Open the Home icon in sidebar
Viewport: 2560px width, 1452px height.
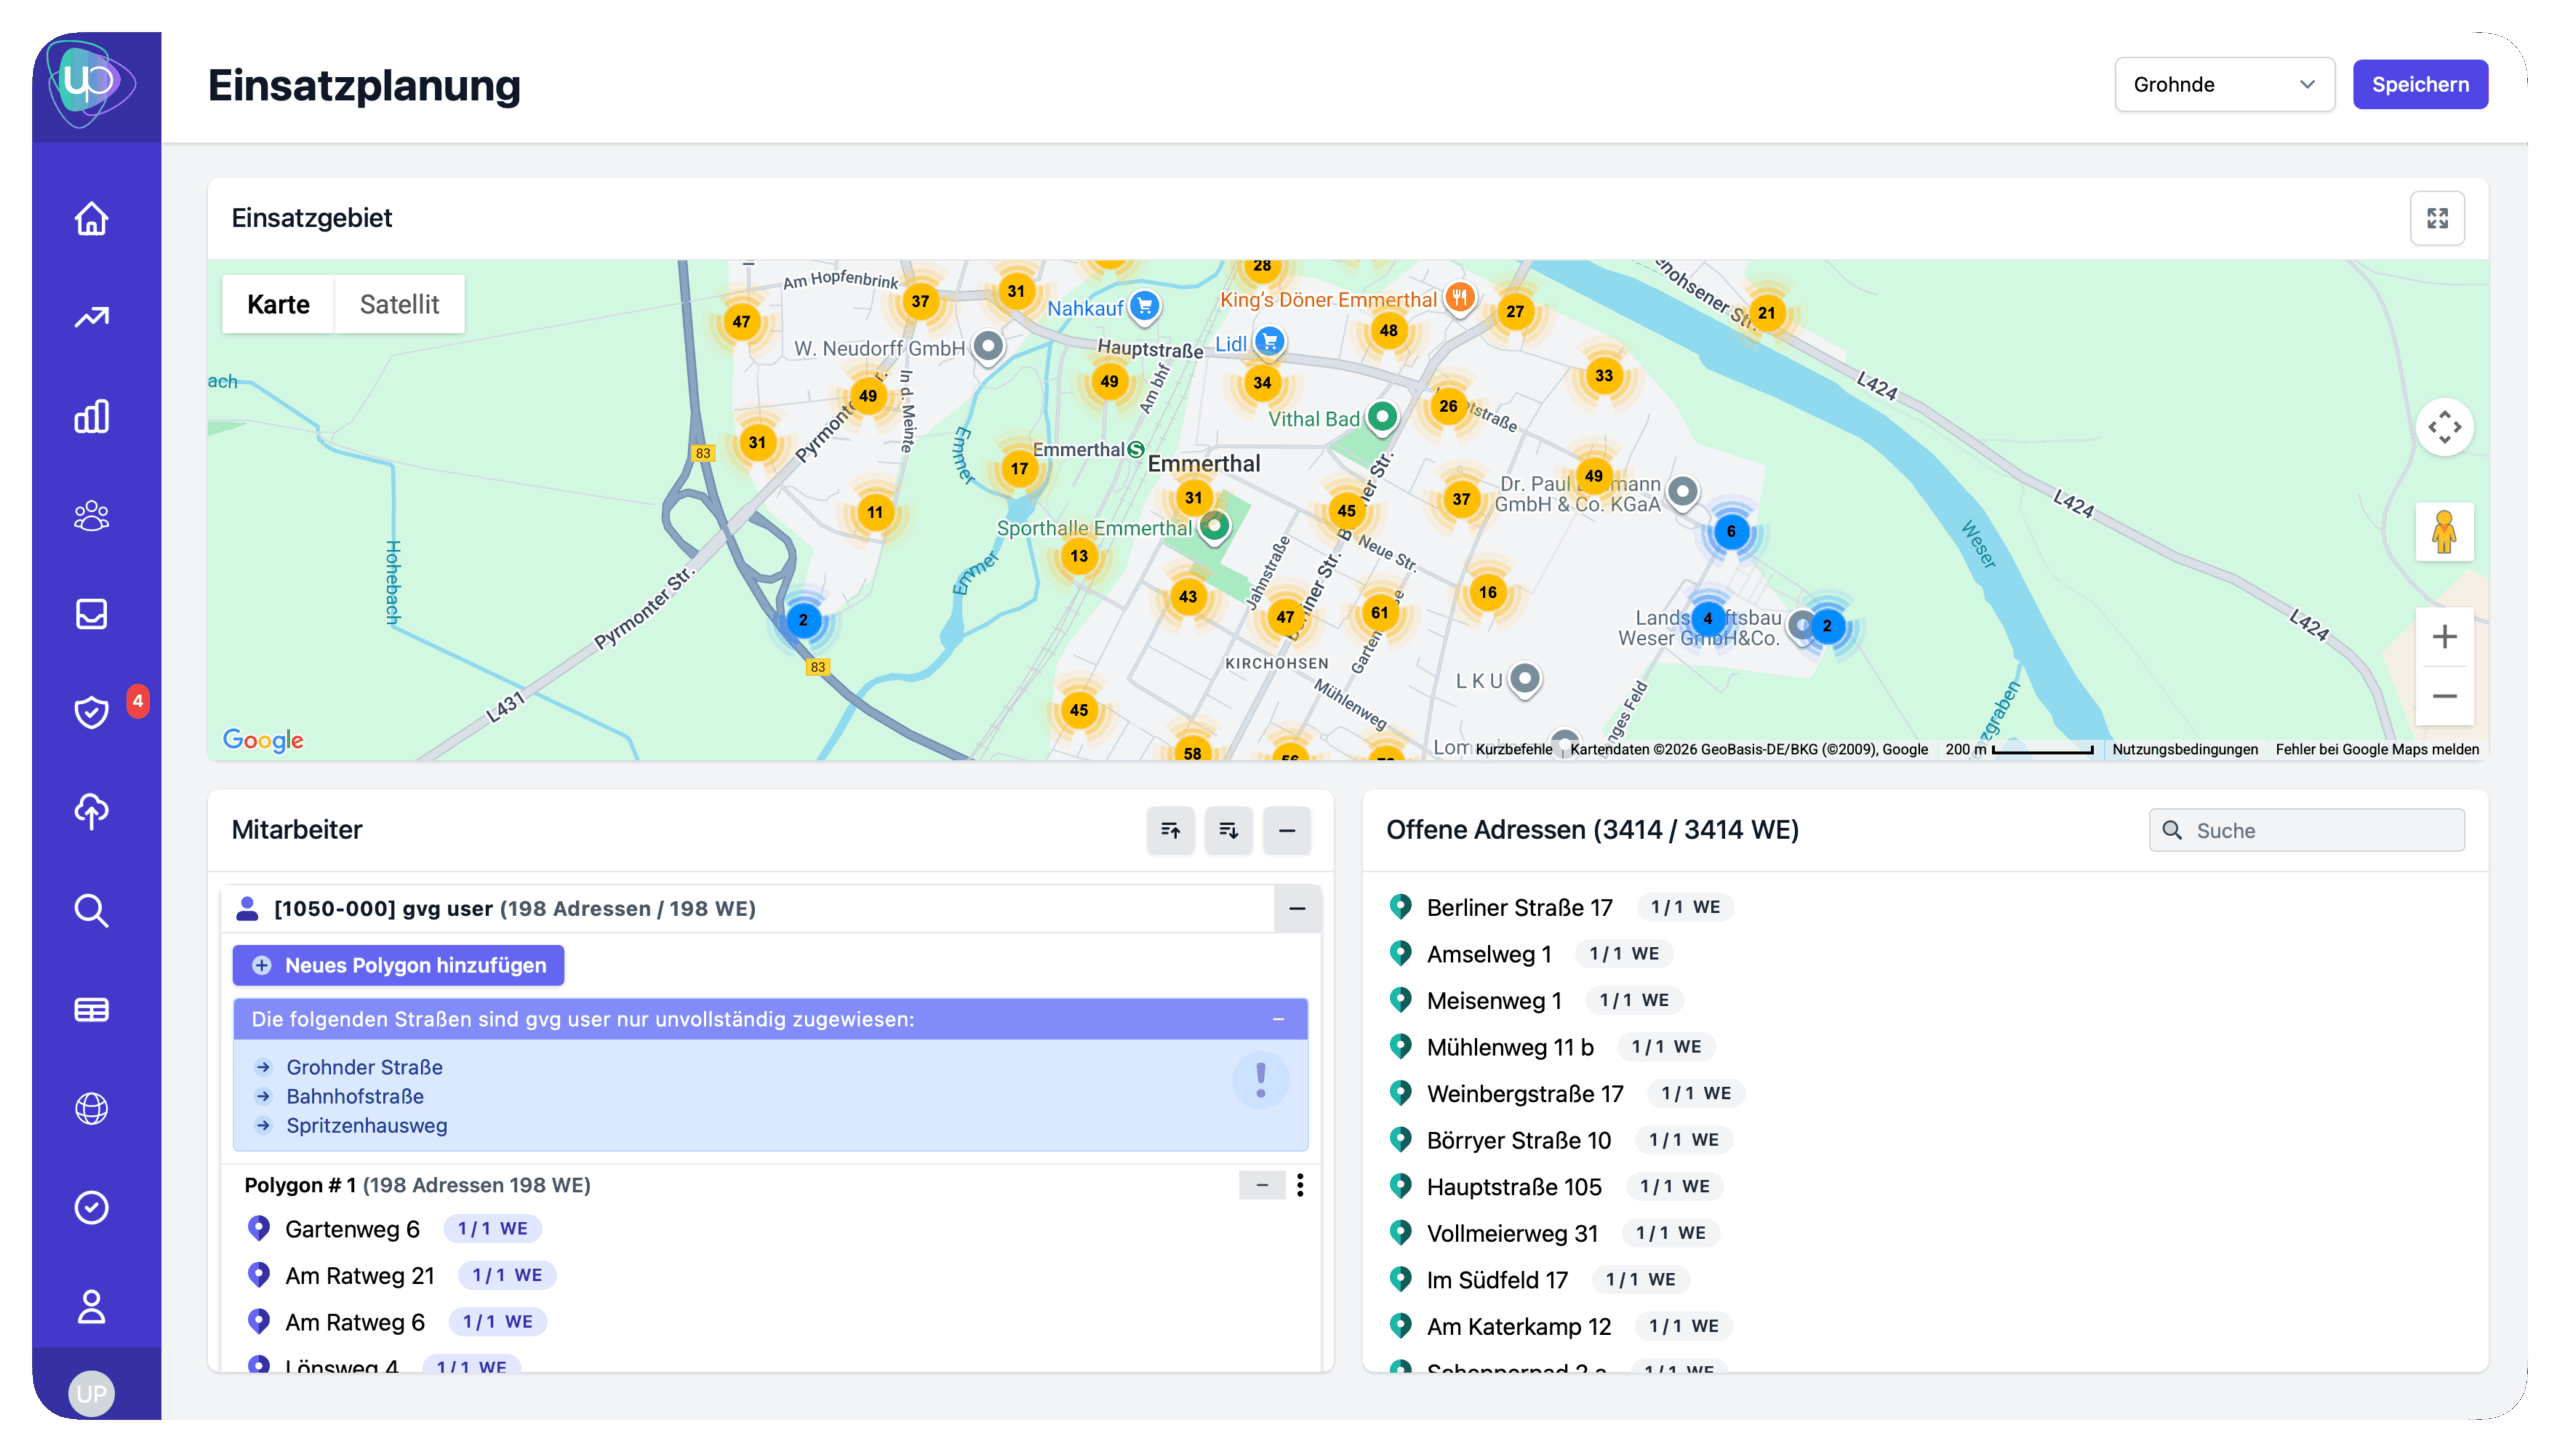(91, 218)
